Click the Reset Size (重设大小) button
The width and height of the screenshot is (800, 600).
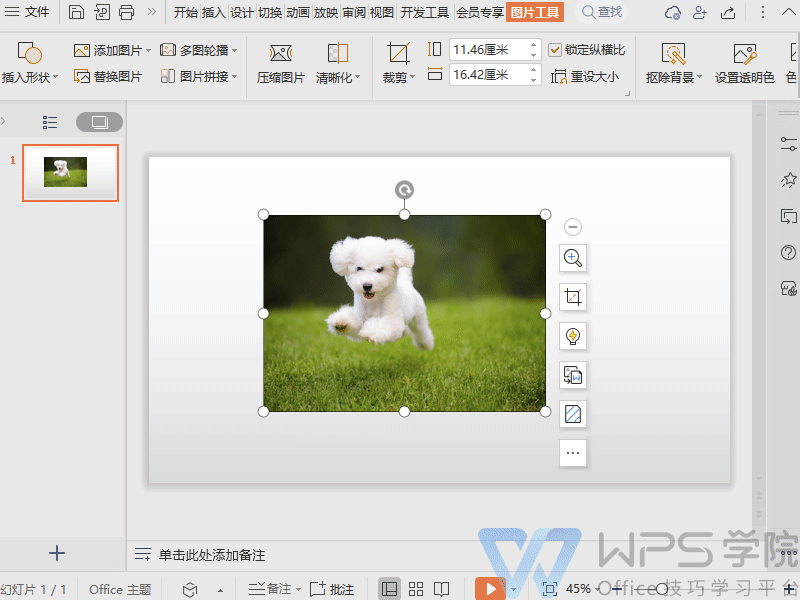pyautogui.click(x=586, y=77)
